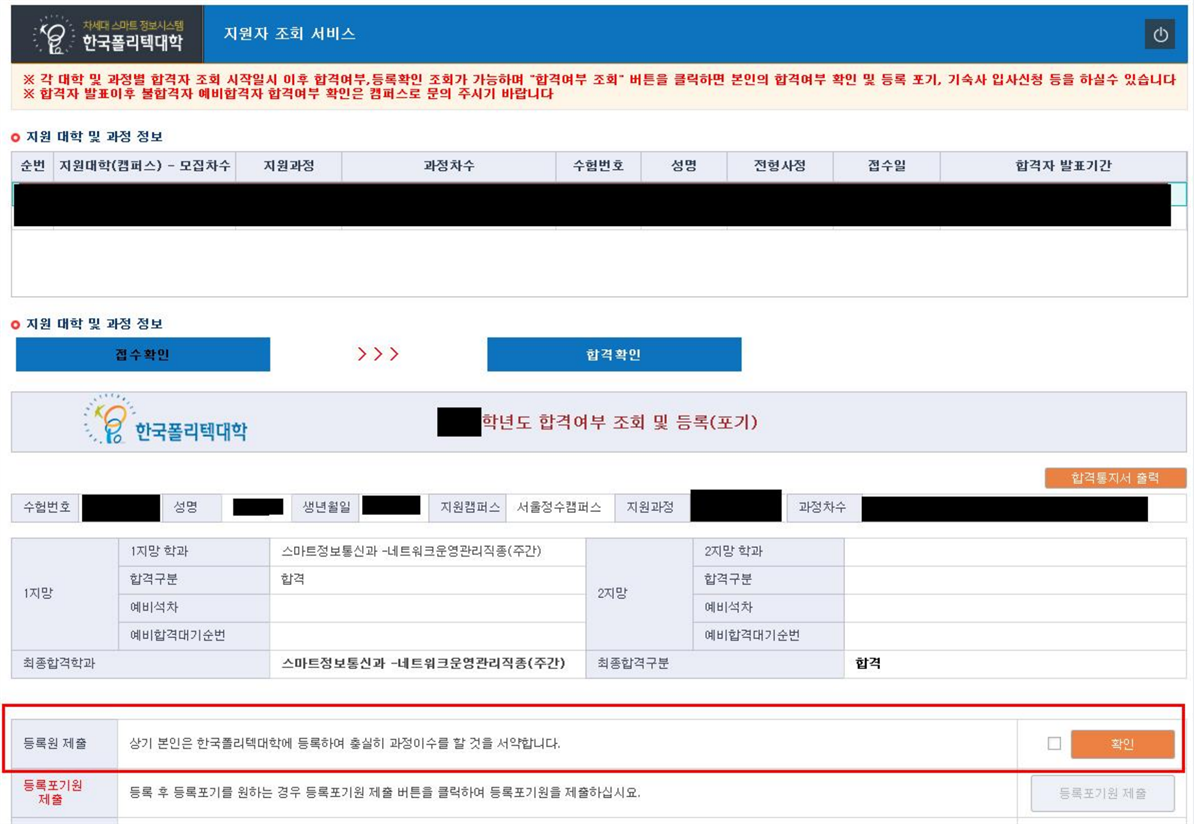The height and width of the screenshot is (824, 1194).
Task: Click the 서울정수캠퍼스 campus value
Action: pos(559,507)
